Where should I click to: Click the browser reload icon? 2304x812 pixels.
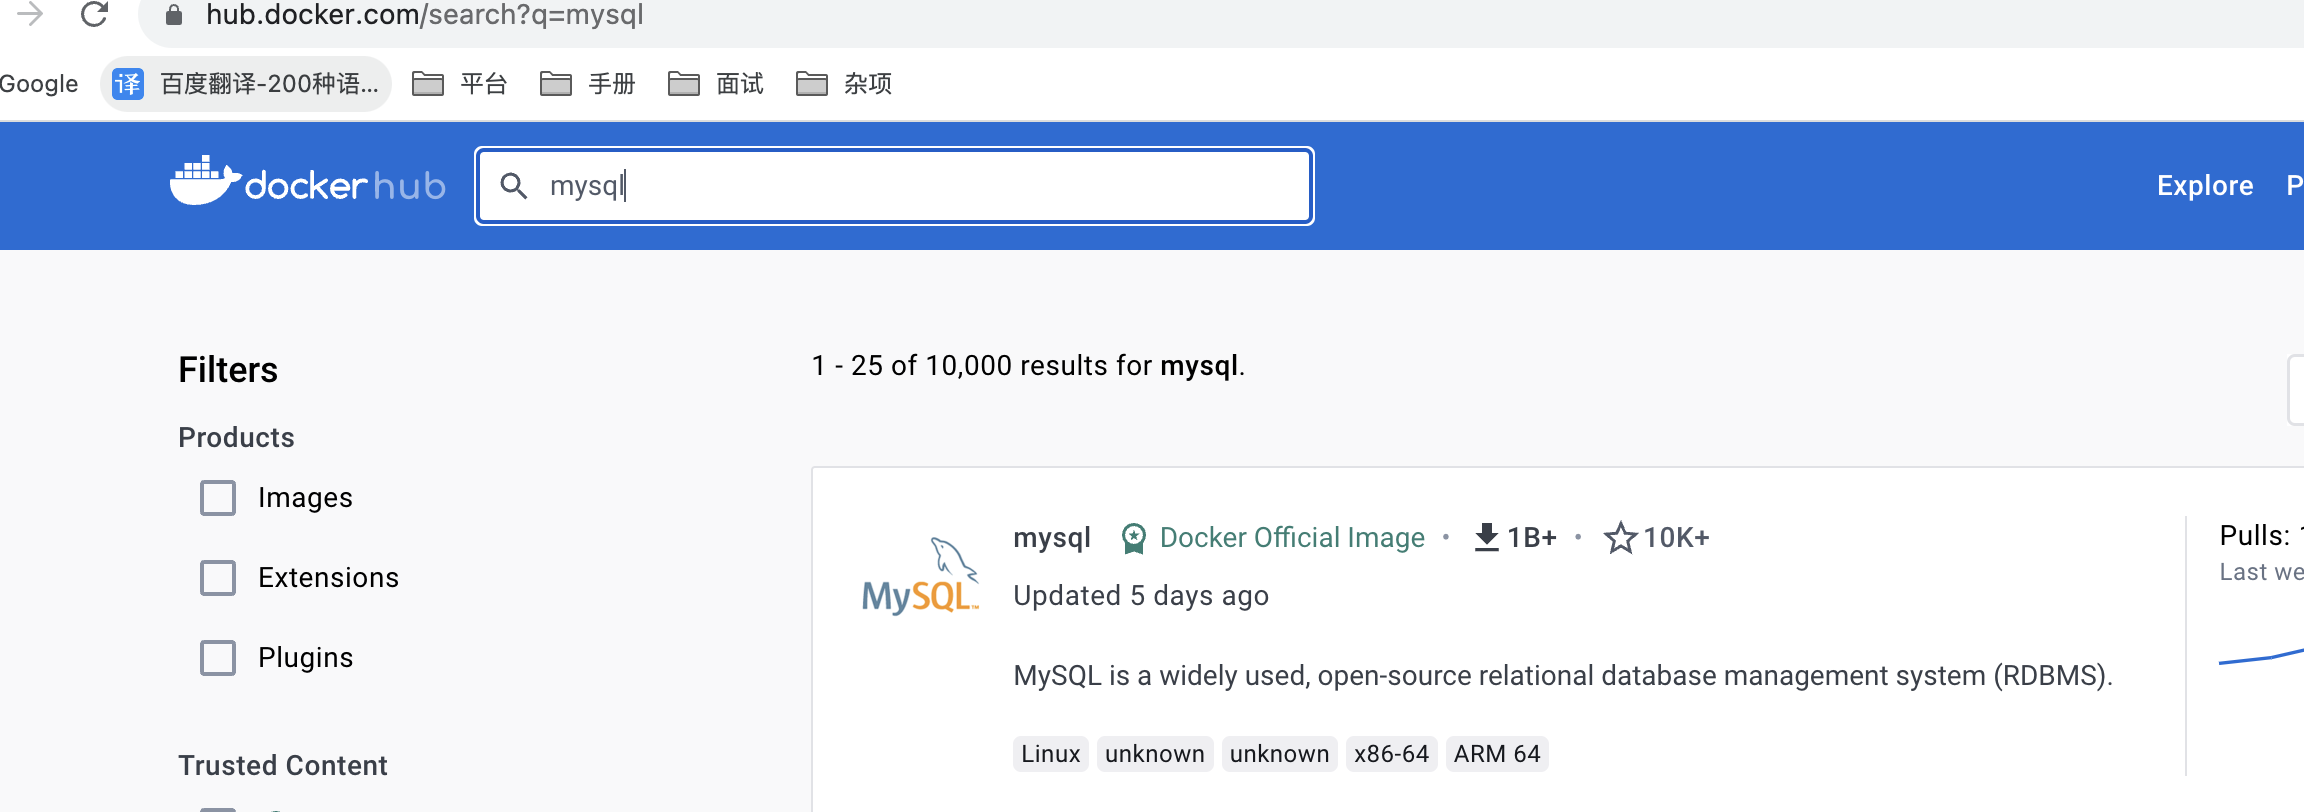point(94,14)
